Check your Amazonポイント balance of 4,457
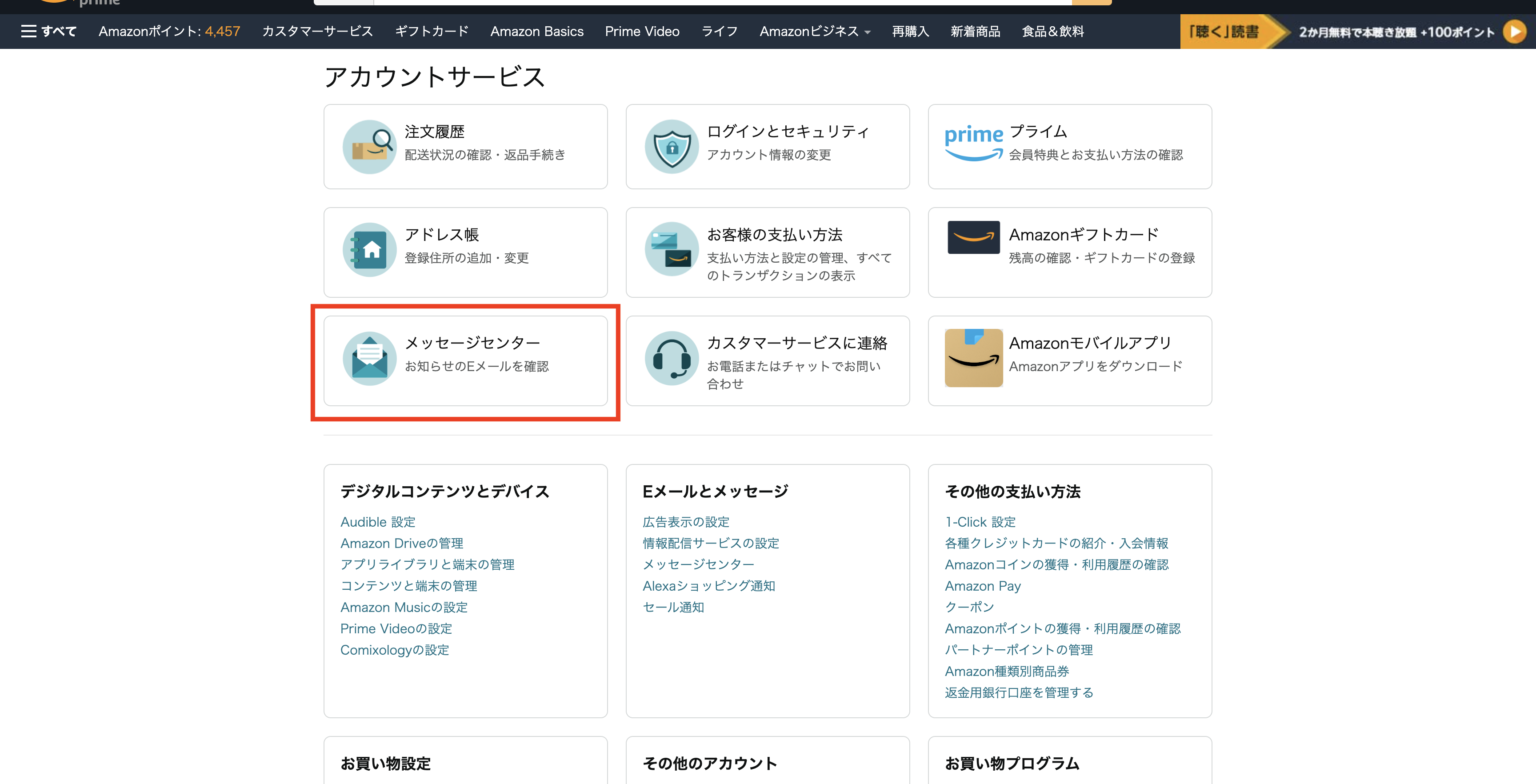Image resolution: width=1536 pixels, height=784 pixels. point(169,31)
